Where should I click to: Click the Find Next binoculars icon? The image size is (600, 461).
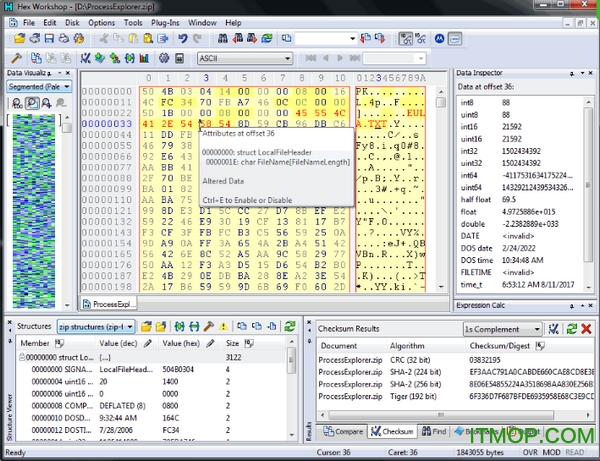(252, 38)
